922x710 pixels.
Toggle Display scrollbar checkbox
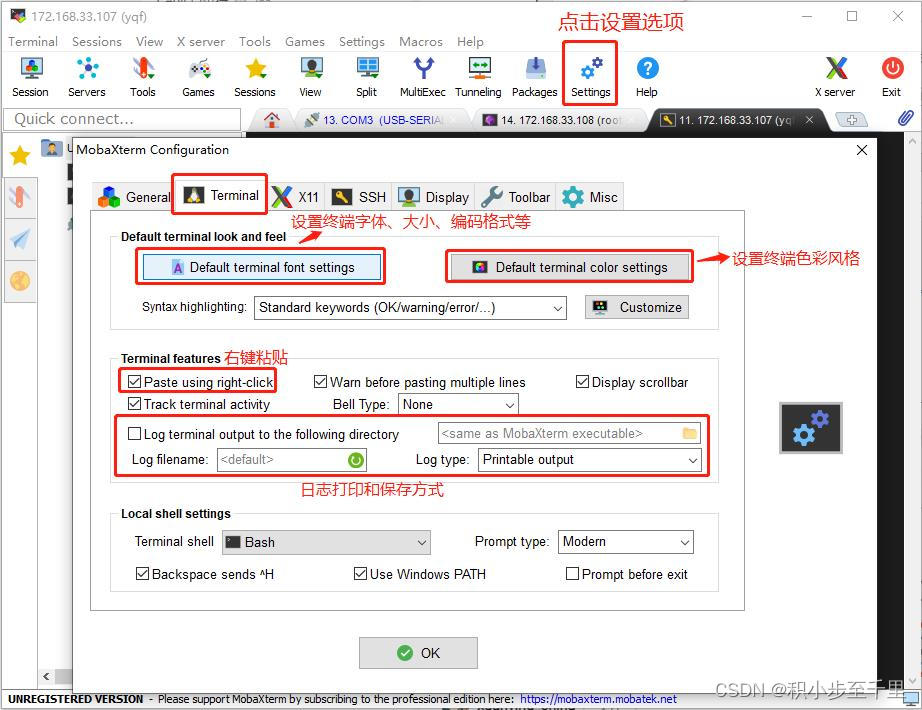(582, 382)
